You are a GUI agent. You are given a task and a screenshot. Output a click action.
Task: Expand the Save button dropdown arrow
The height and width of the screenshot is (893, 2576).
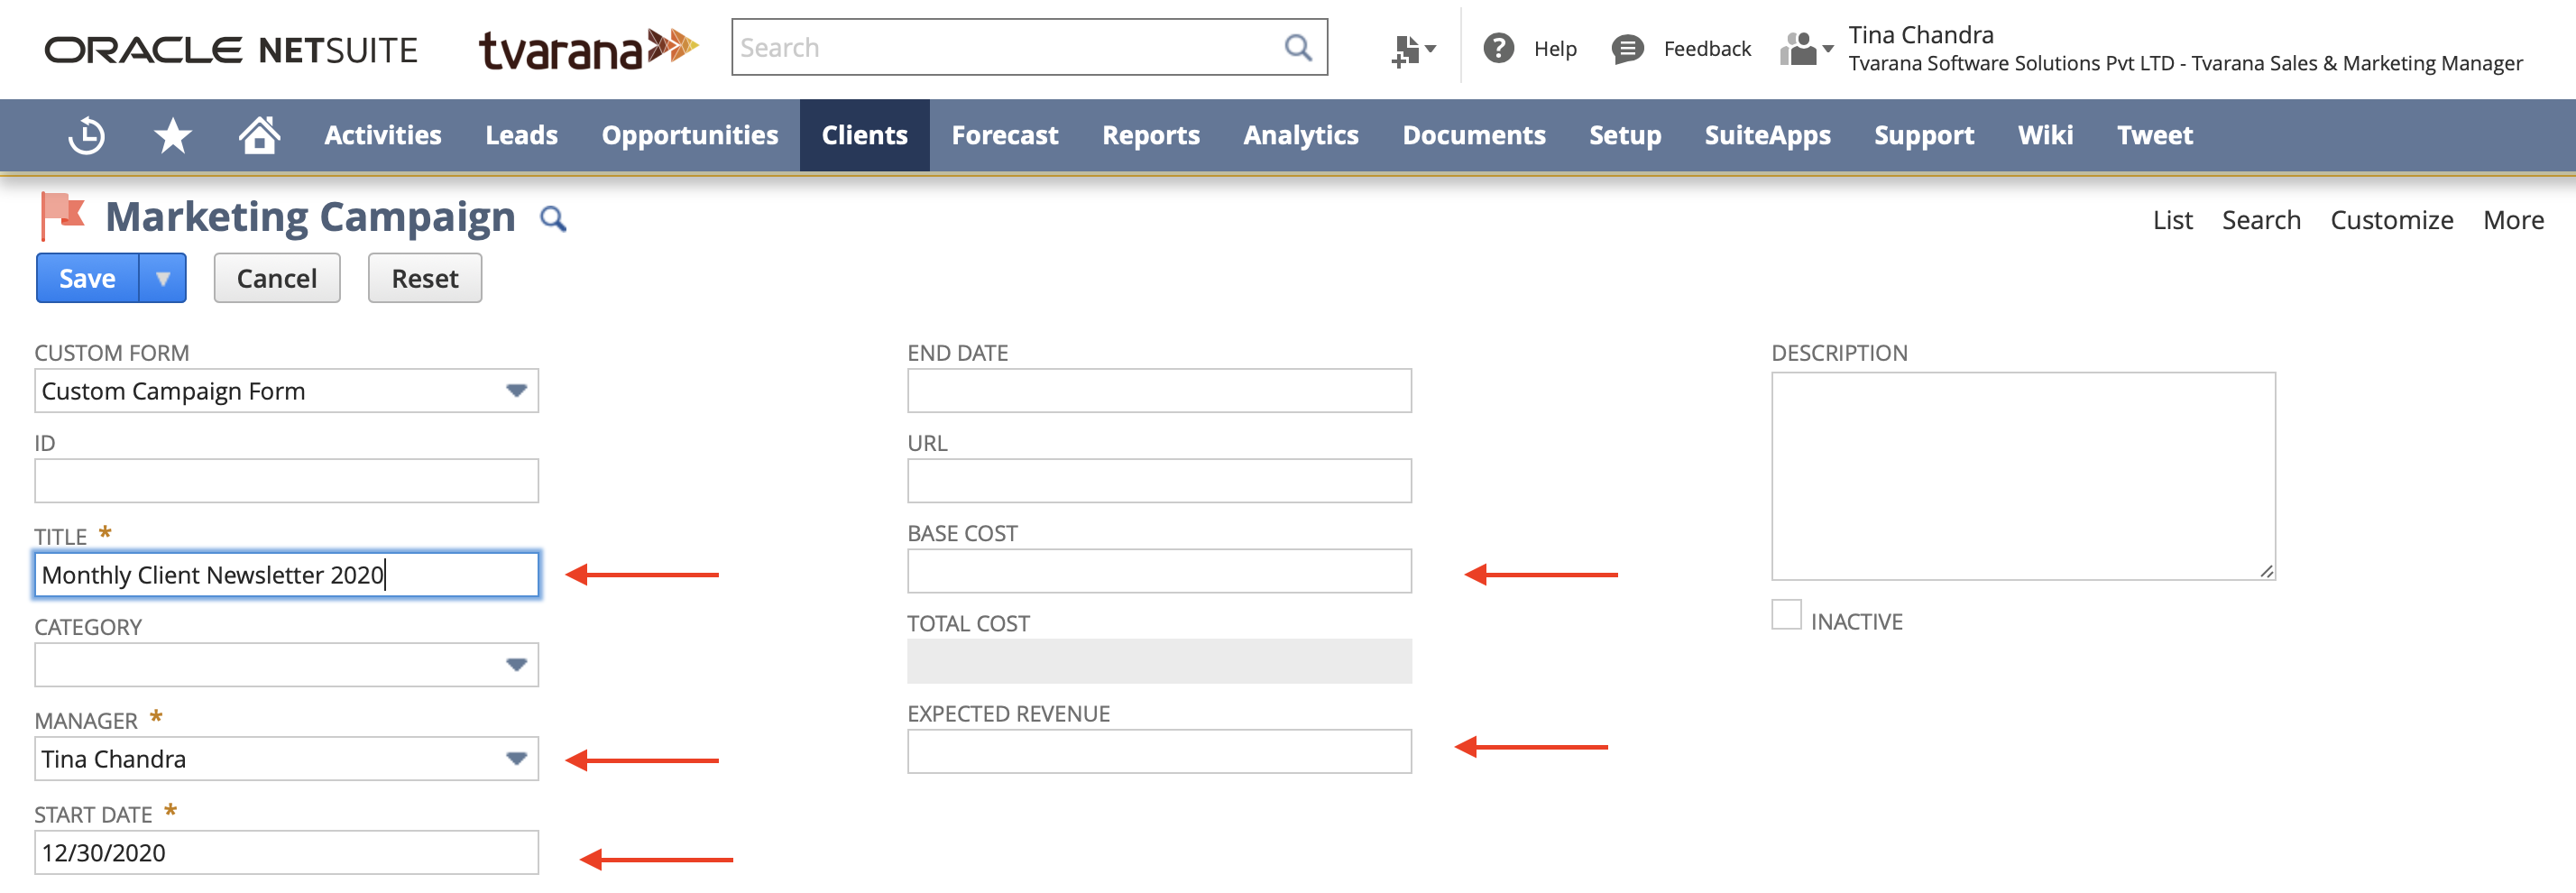click(x=163, y=278)
